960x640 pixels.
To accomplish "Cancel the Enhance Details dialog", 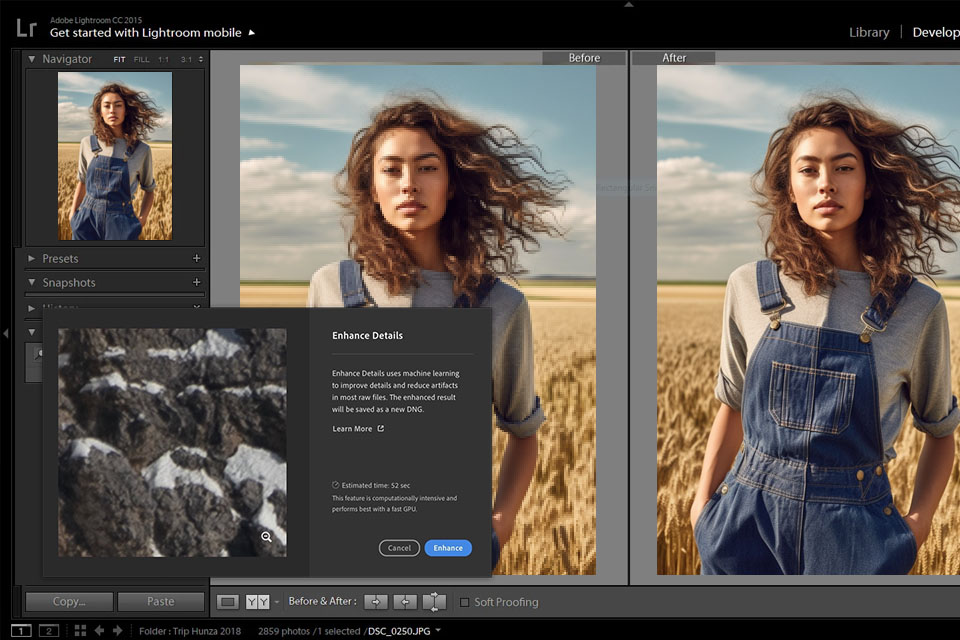I will click(x=399, y=548).
